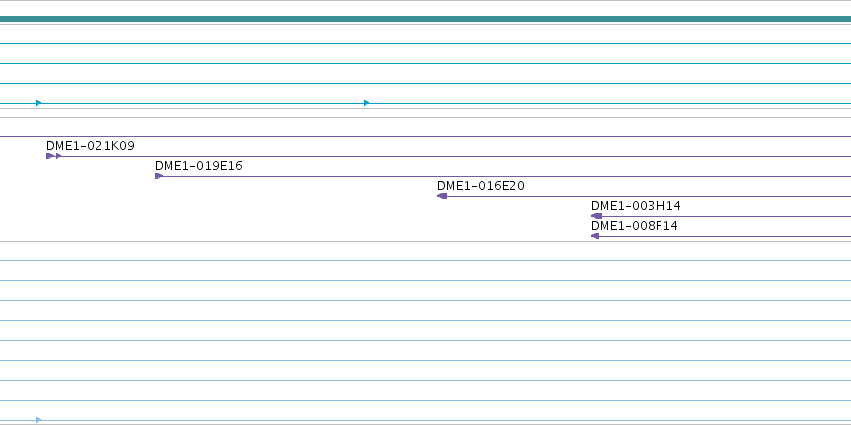Click the DME1-019E16 clone label

[x=199, y=166]
